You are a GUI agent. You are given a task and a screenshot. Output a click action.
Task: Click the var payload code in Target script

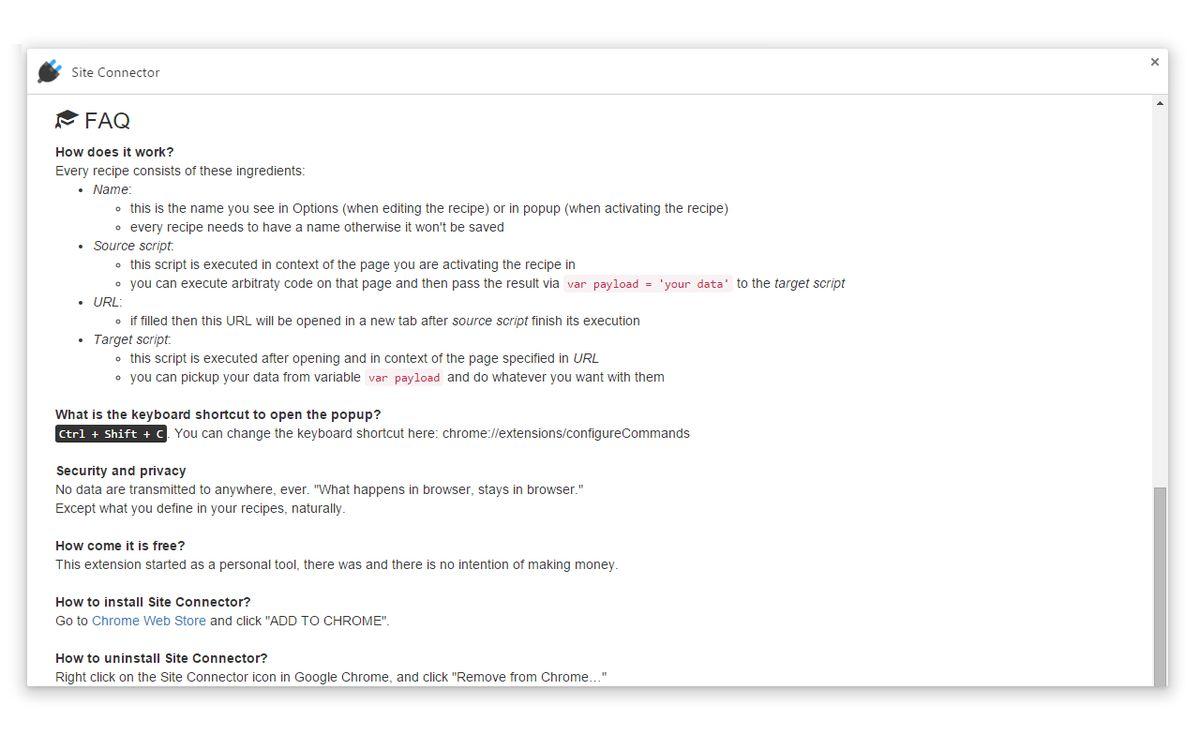point(404,378)
